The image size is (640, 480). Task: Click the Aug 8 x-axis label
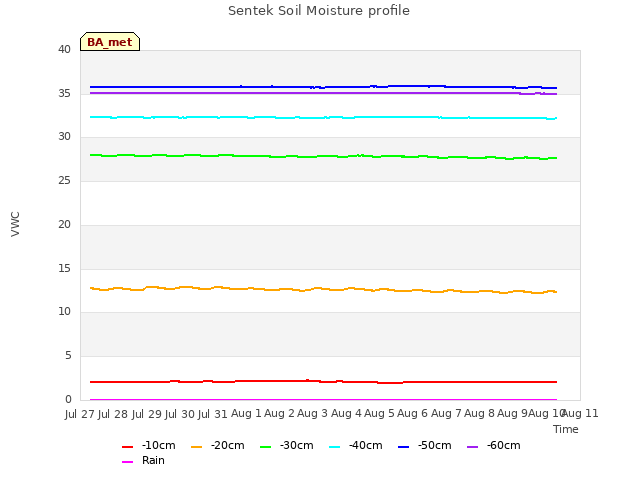tap(479, 414)
